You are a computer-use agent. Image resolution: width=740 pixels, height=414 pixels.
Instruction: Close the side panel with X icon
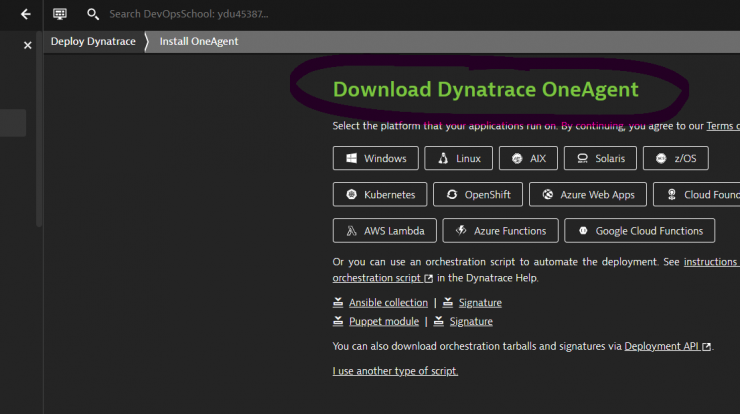click(28, 45)
